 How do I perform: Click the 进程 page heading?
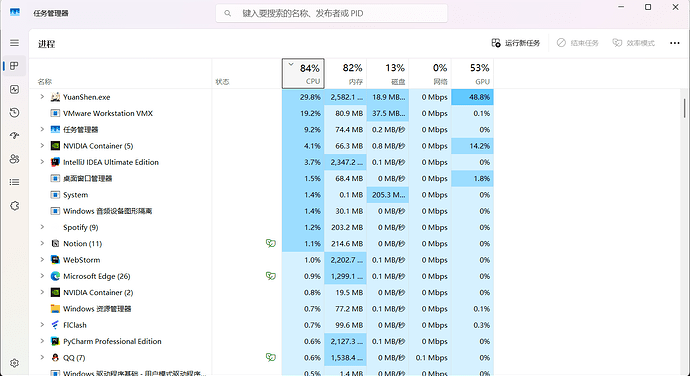click(x=47, y=44)
